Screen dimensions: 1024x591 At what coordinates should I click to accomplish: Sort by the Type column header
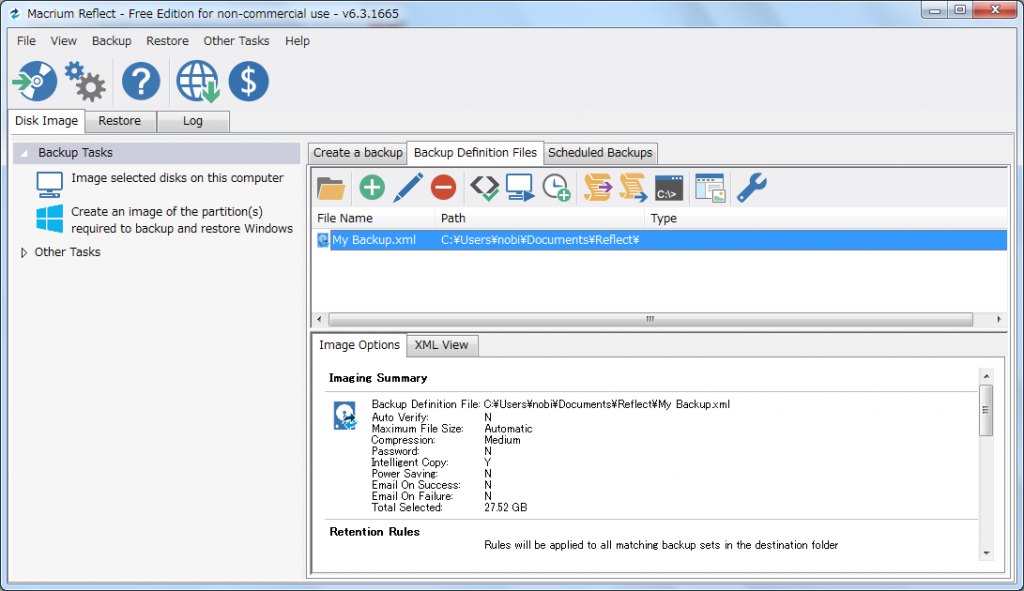825,218
